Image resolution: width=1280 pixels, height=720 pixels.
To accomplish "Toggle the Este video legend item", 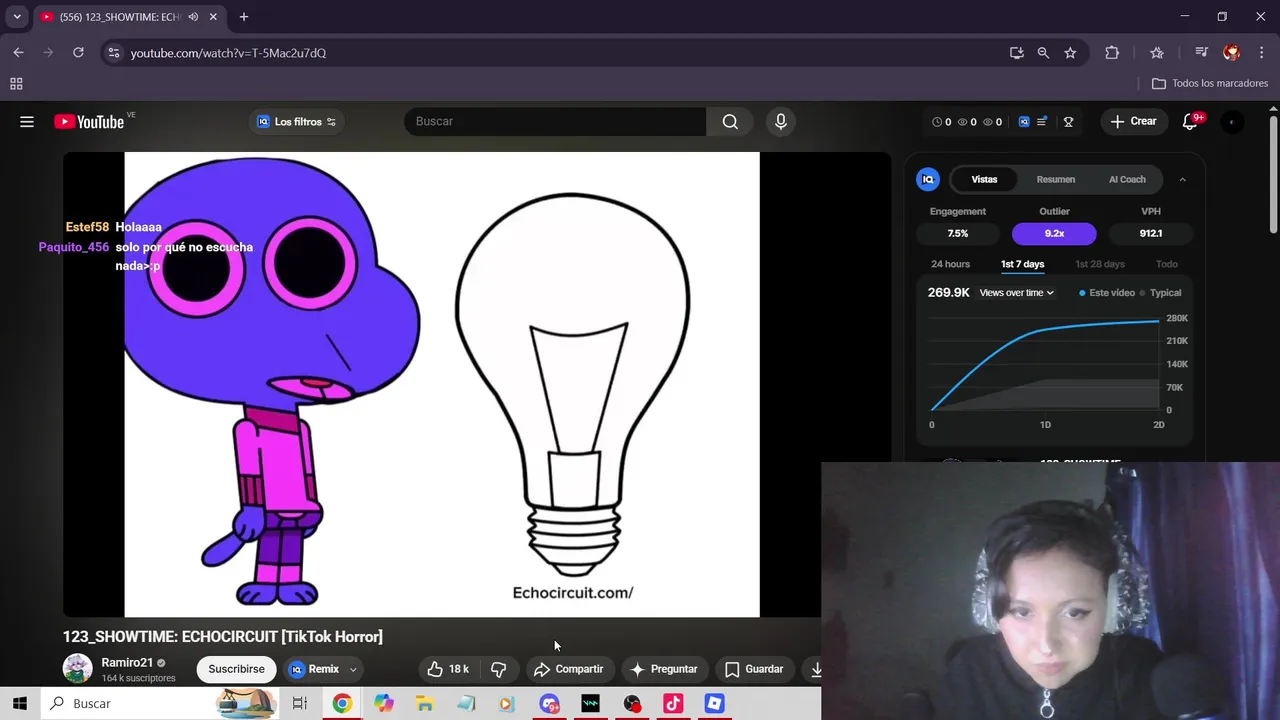I will click(x=1107, y=293).
